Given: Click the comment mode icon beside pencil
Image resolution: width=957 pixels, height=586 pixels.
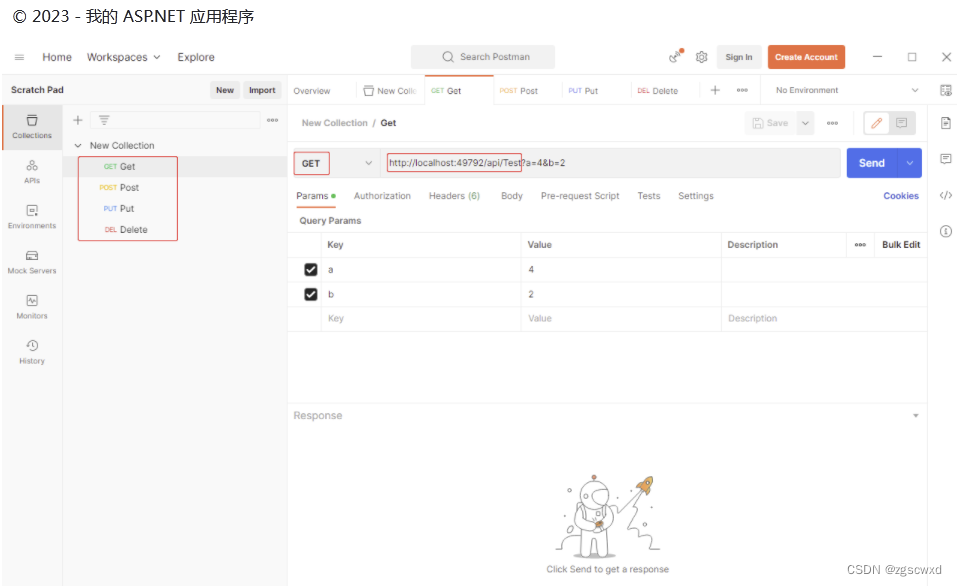Looking at the screenshot, I should 901,123.
